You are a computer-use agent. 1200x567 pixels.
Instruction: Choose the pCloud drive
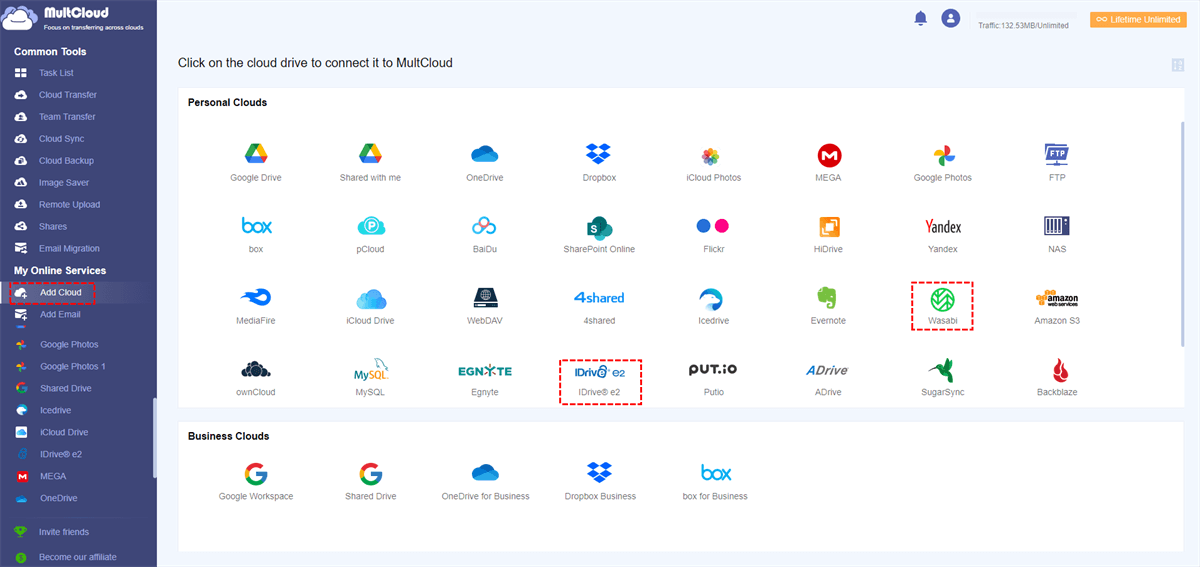coord(370,235)
